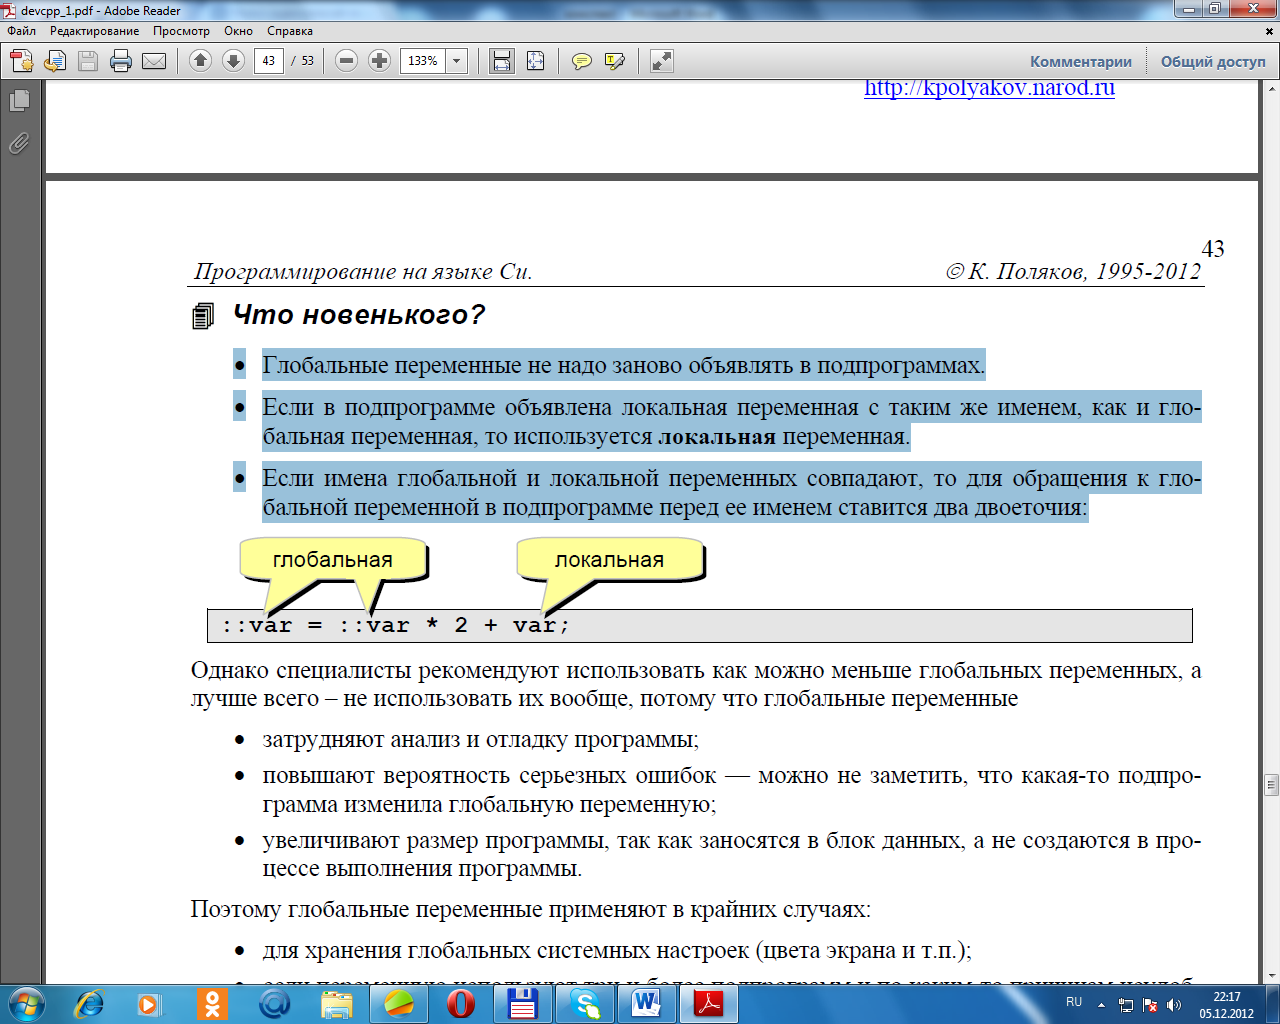
Task: Open the Окно menu
Action: (x=238, y=31)
